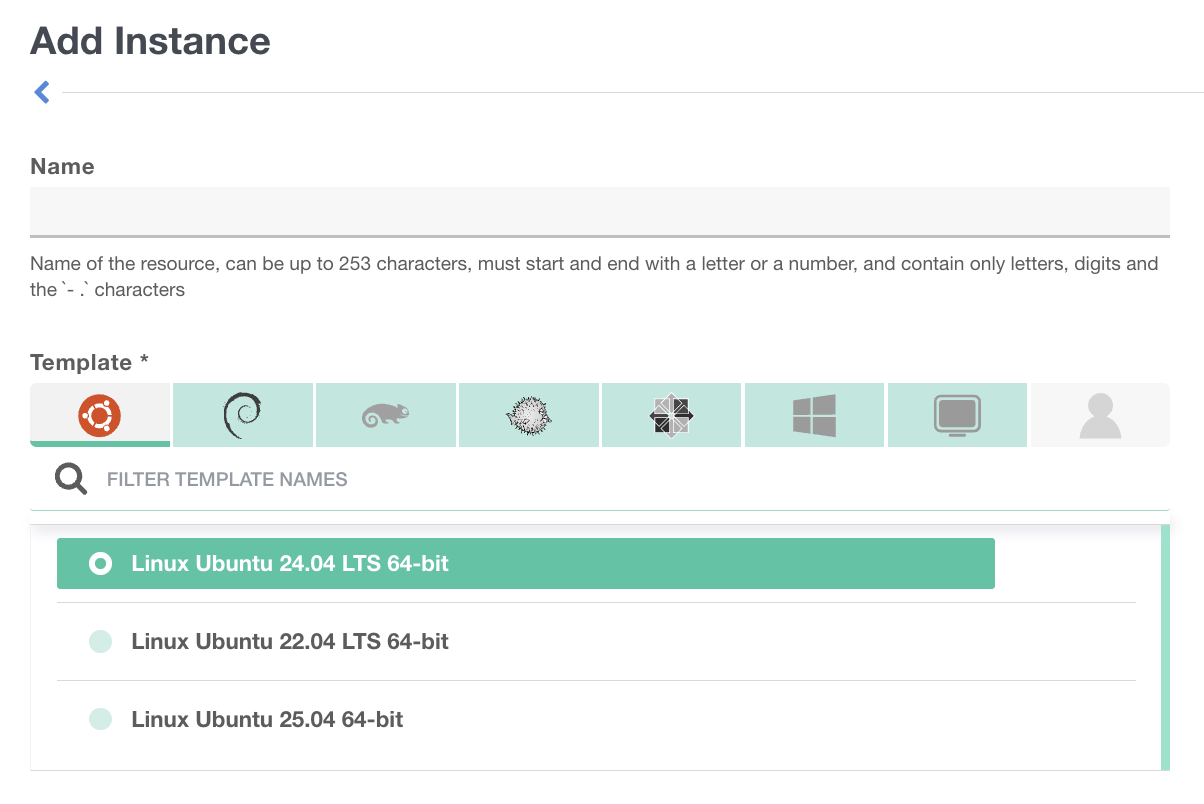
Task: Select the Ubuntu 22.04 LTS radio button
Action: tap(100, 641)
